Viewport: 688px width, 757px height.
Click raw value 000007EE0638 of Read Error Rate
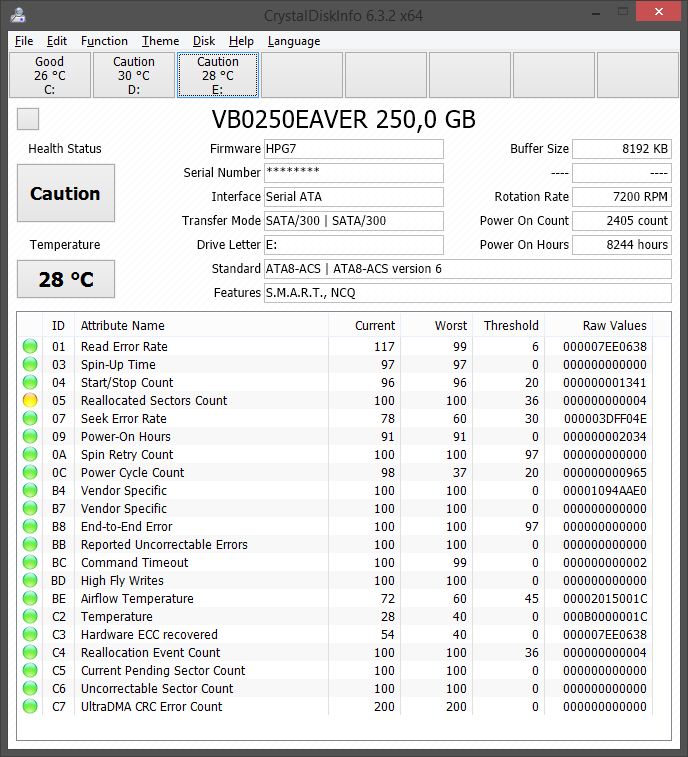click(604, 347)
